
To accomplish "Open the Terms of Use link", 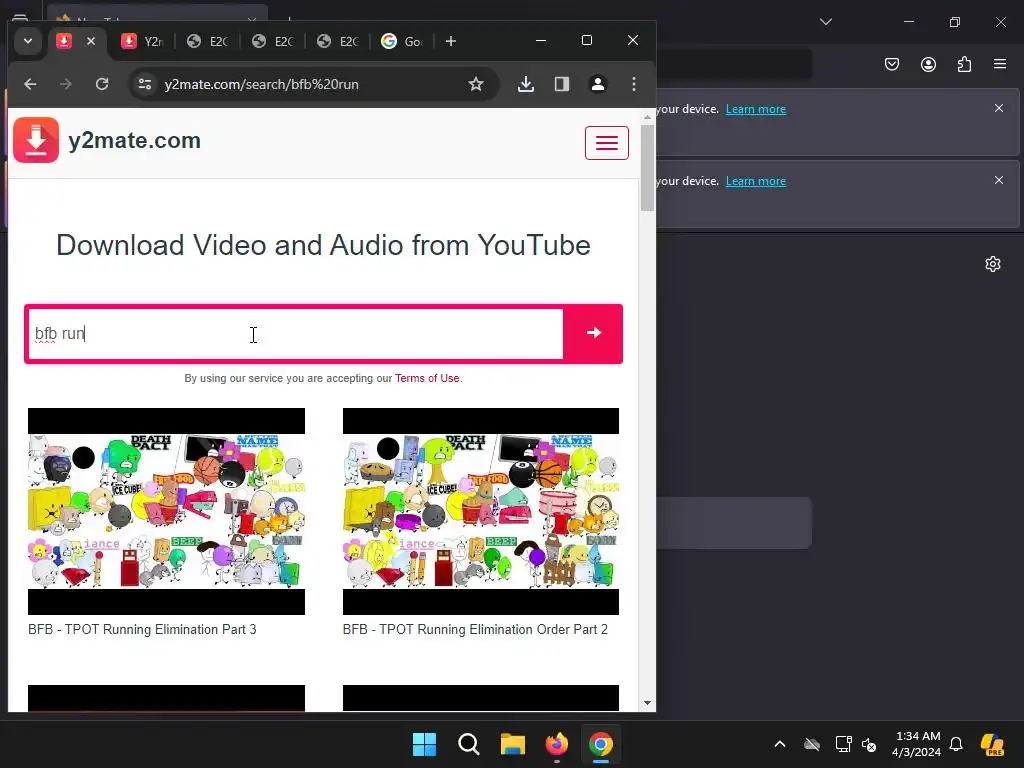I will tap(427, 378).
